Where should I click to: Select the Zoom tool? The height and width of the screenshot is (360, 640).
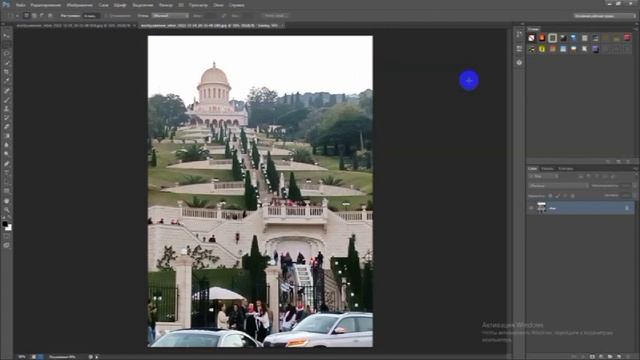click(6, 209)
